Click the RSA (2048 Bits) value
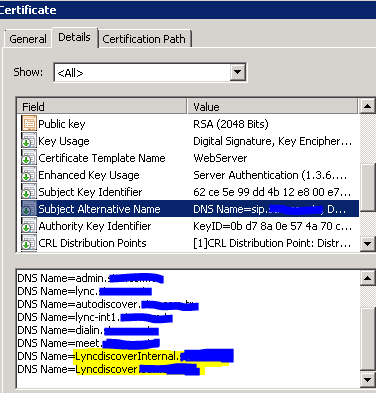Viewport: 376px width, 393px height. click(231, 124)
